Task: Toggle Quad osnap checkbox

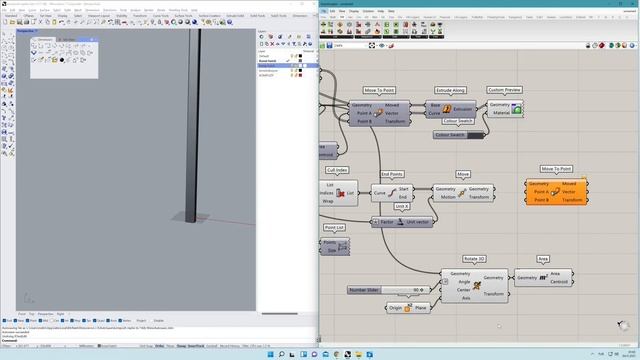Action: point(94,321)
